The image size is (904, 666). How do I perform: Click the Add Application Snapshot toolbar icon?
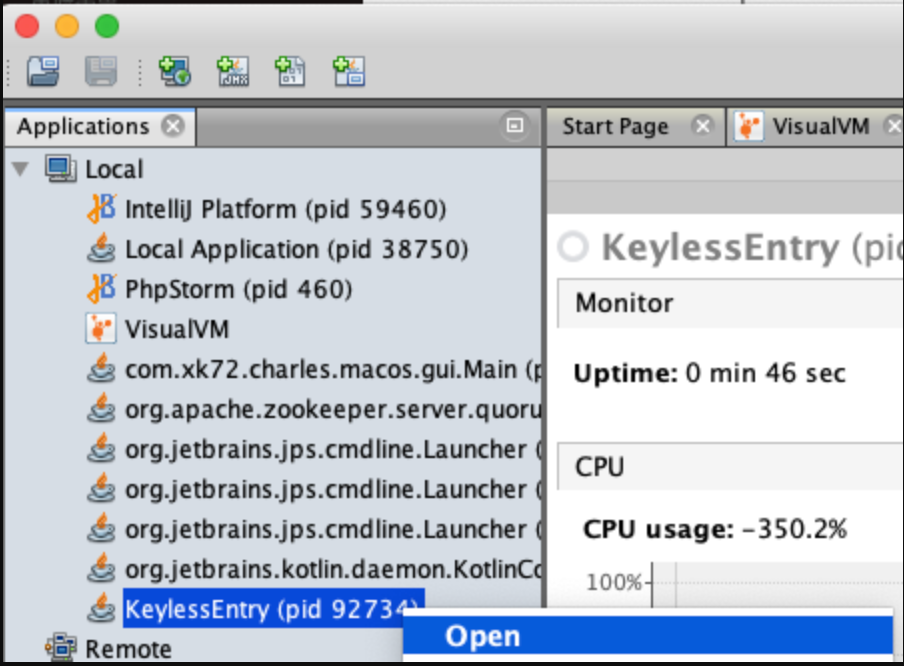click(349, 72)
